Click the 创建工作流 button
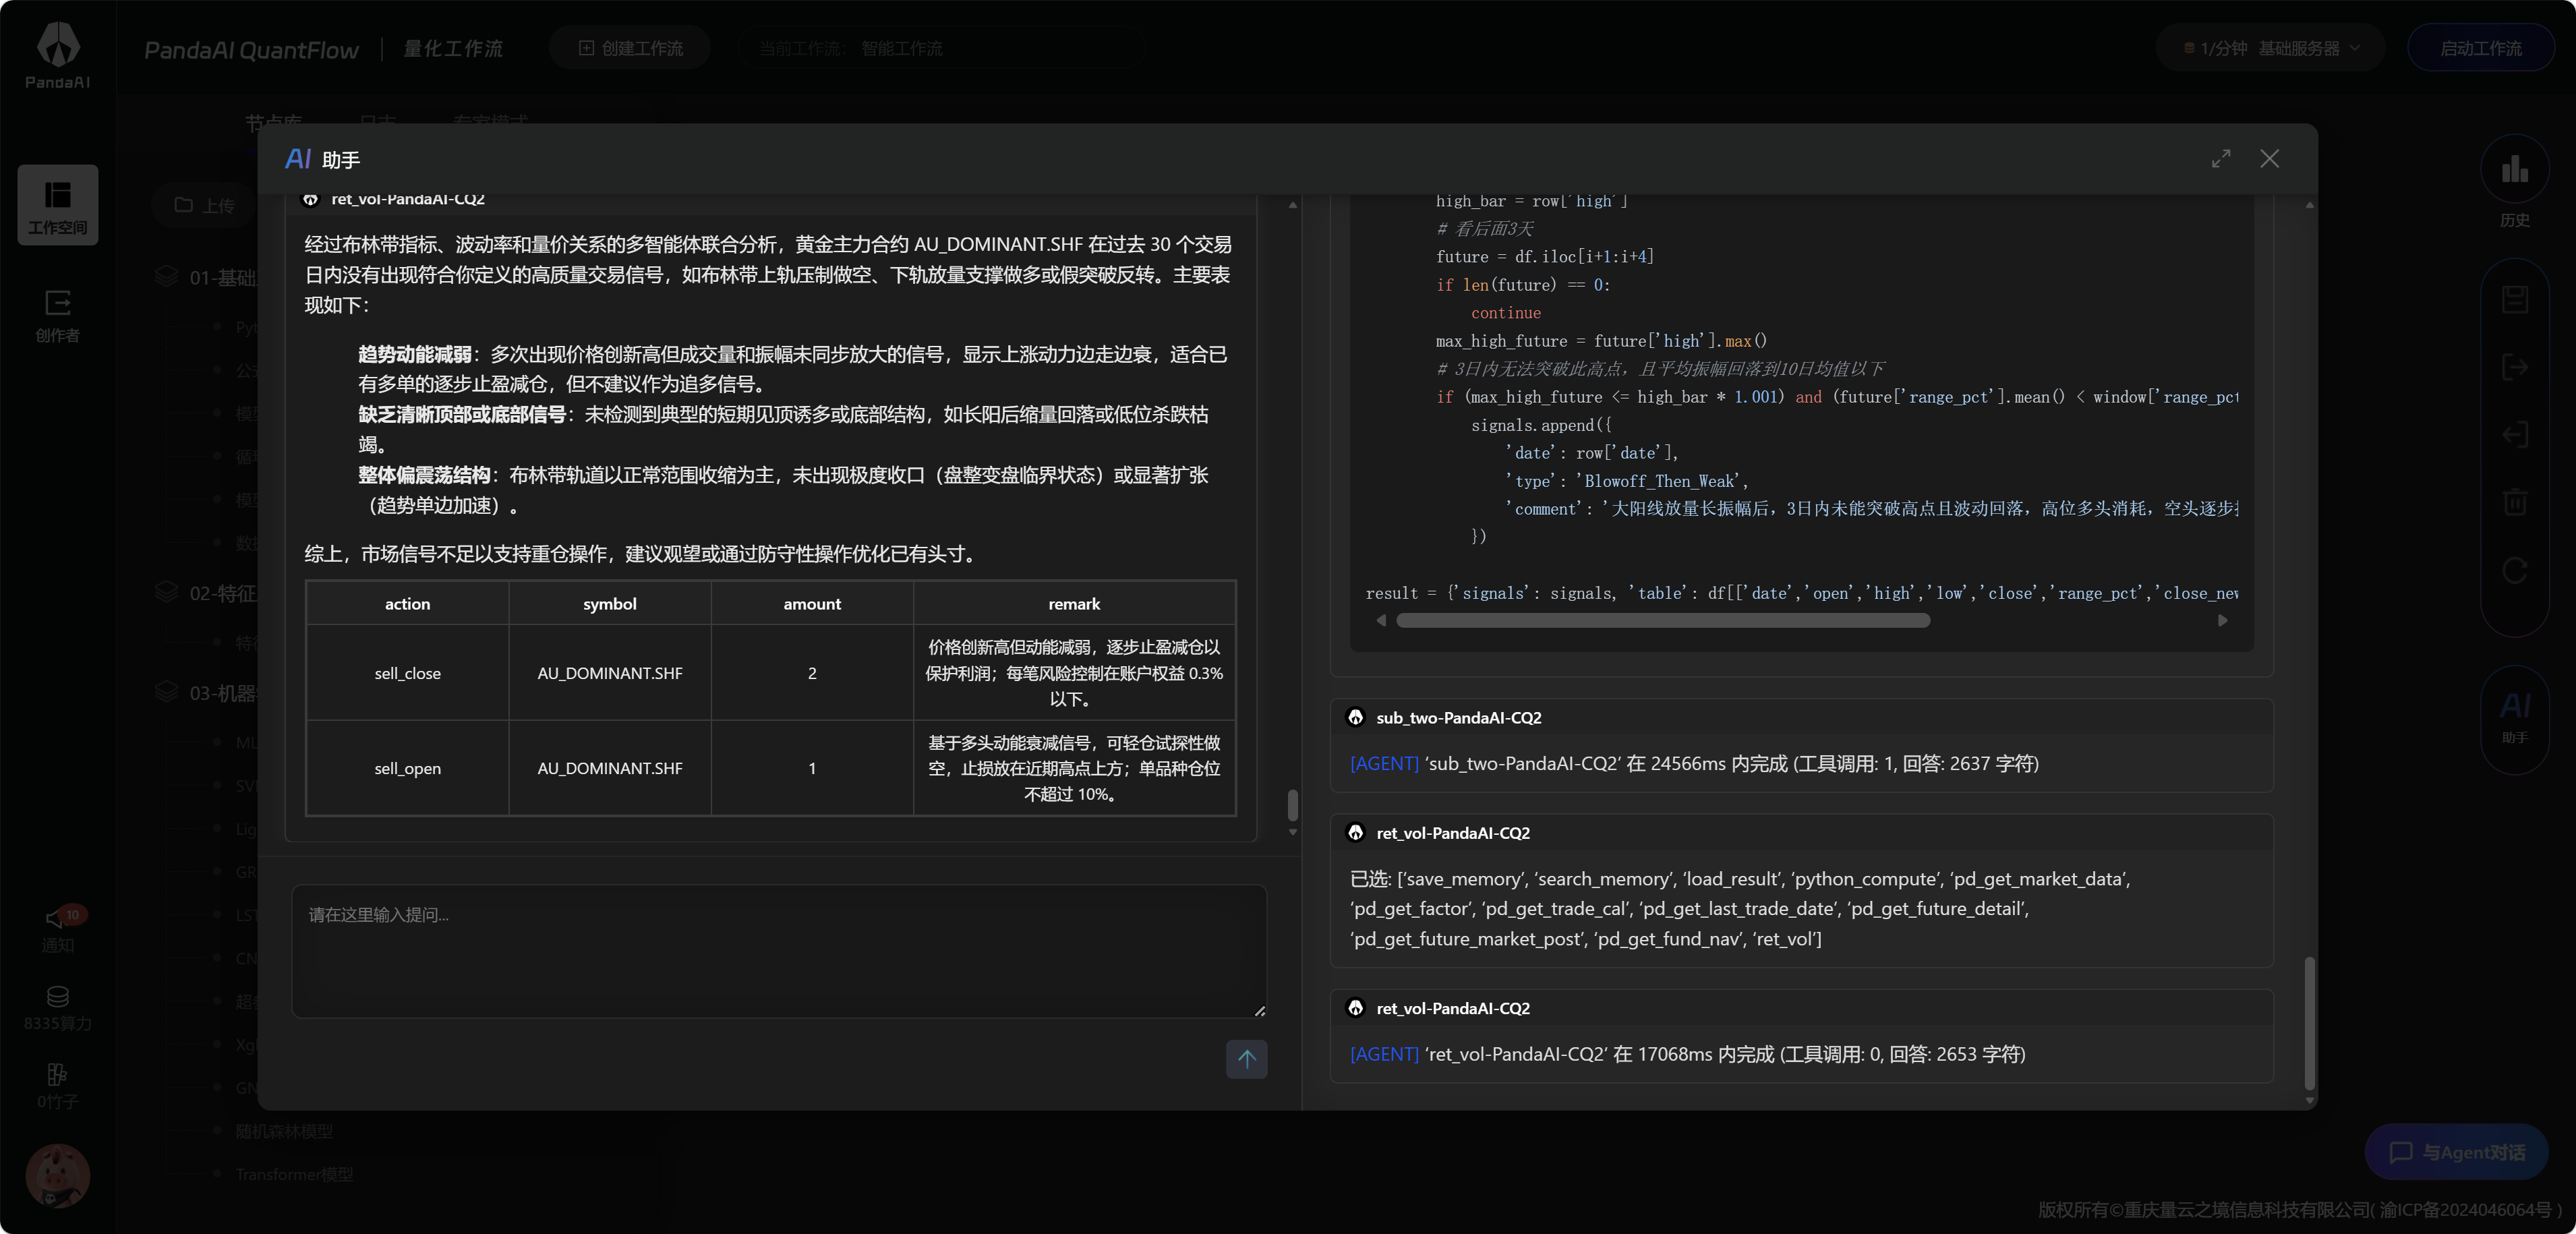 point(630,48)
